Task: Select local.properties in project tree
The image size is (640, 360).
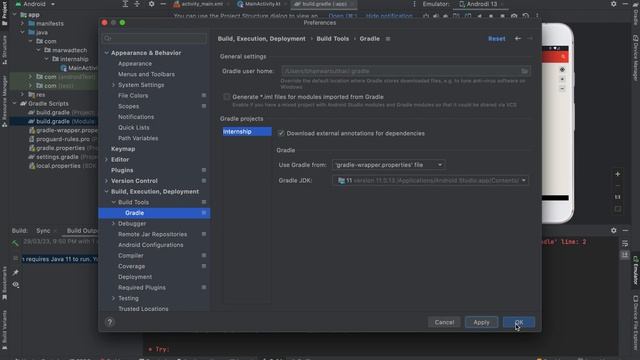Action: [58, 166]
